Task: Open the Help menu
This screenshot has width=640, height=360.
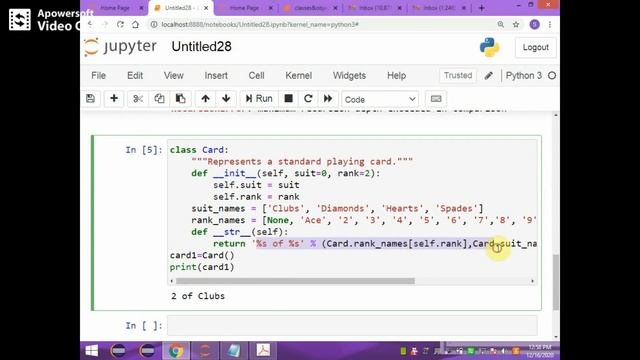Action: [396, 76]
